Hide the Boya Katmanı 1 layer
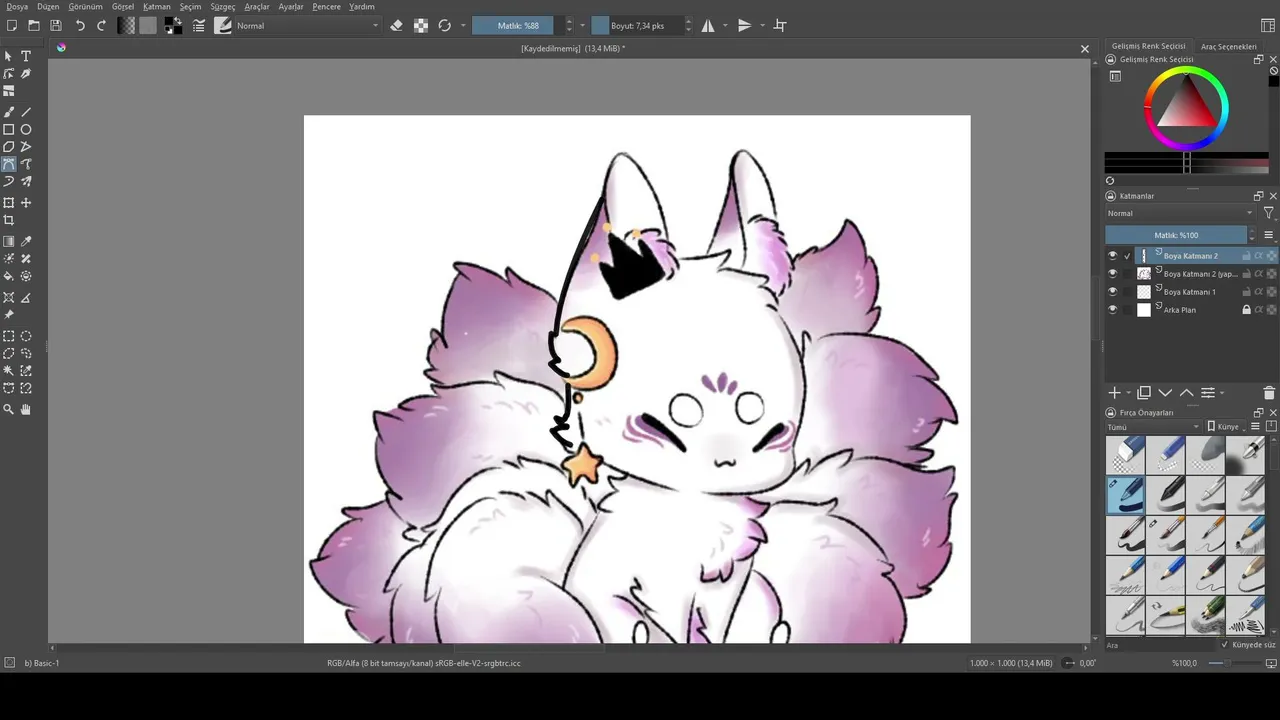1280x720 pixels. 1112,292
